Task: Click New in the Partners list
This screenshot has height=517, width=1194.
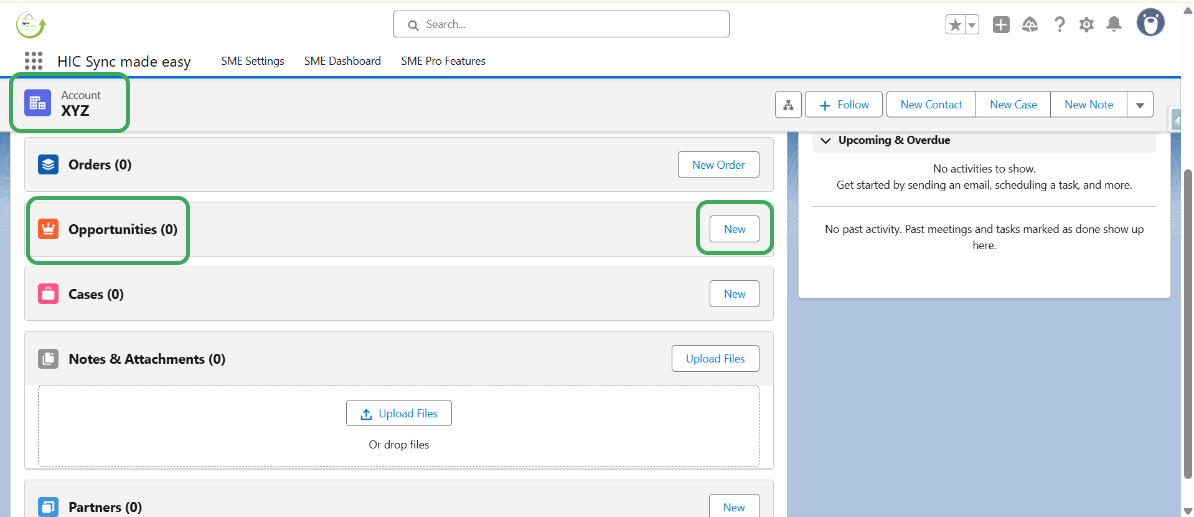Action: click(735, 507)
